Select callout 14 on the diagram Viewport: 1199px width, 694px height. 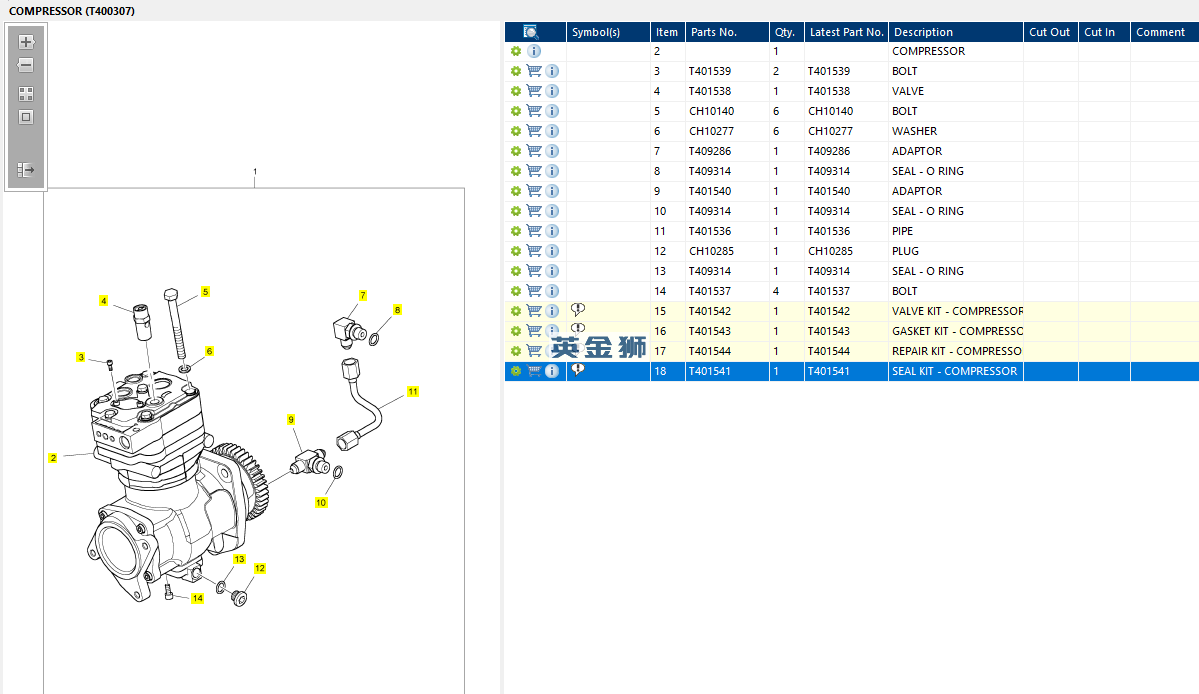pos(197,598)
